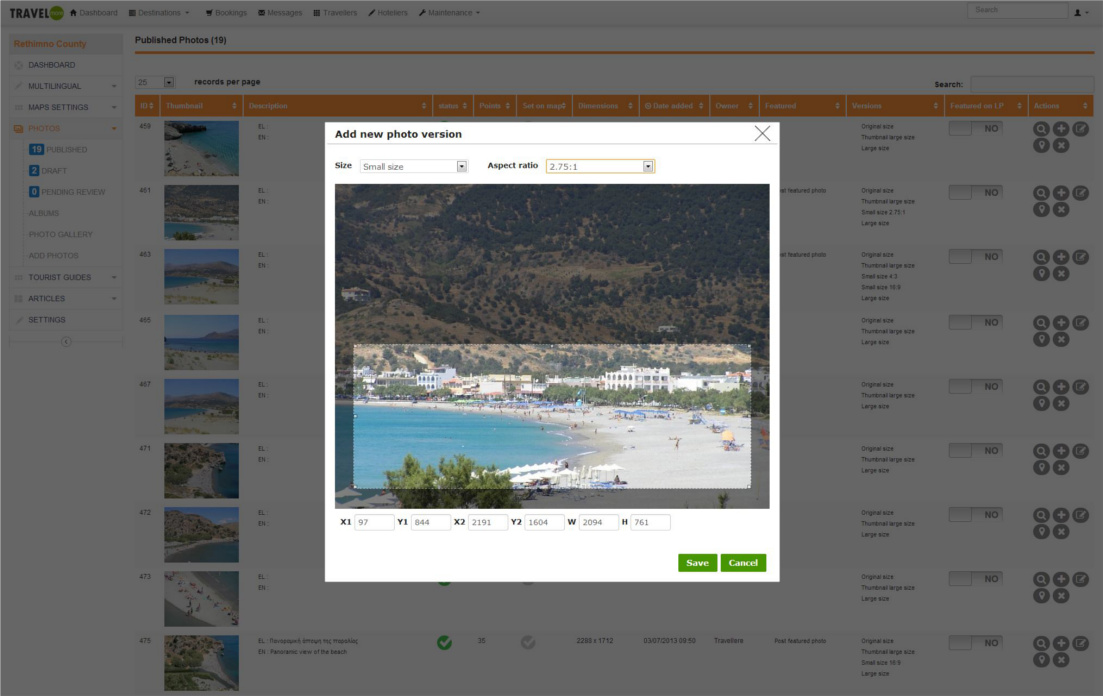This screenshot has height=696, width=1103.
Task: Open the Pending Review sidebar link
Action: [x=67, y=191]
